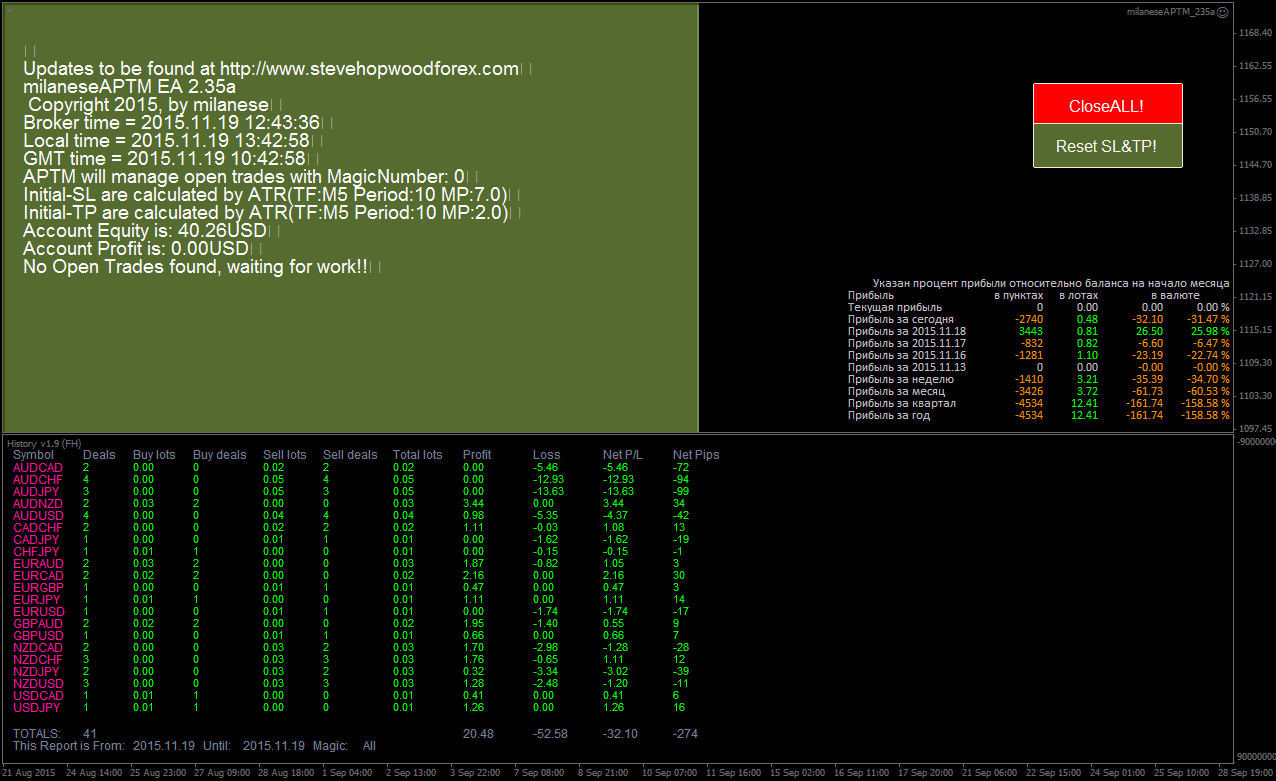1276x781 pixels.
Task: Click the Account Profit 0.00USD line
Action: (x=135, y=249)
